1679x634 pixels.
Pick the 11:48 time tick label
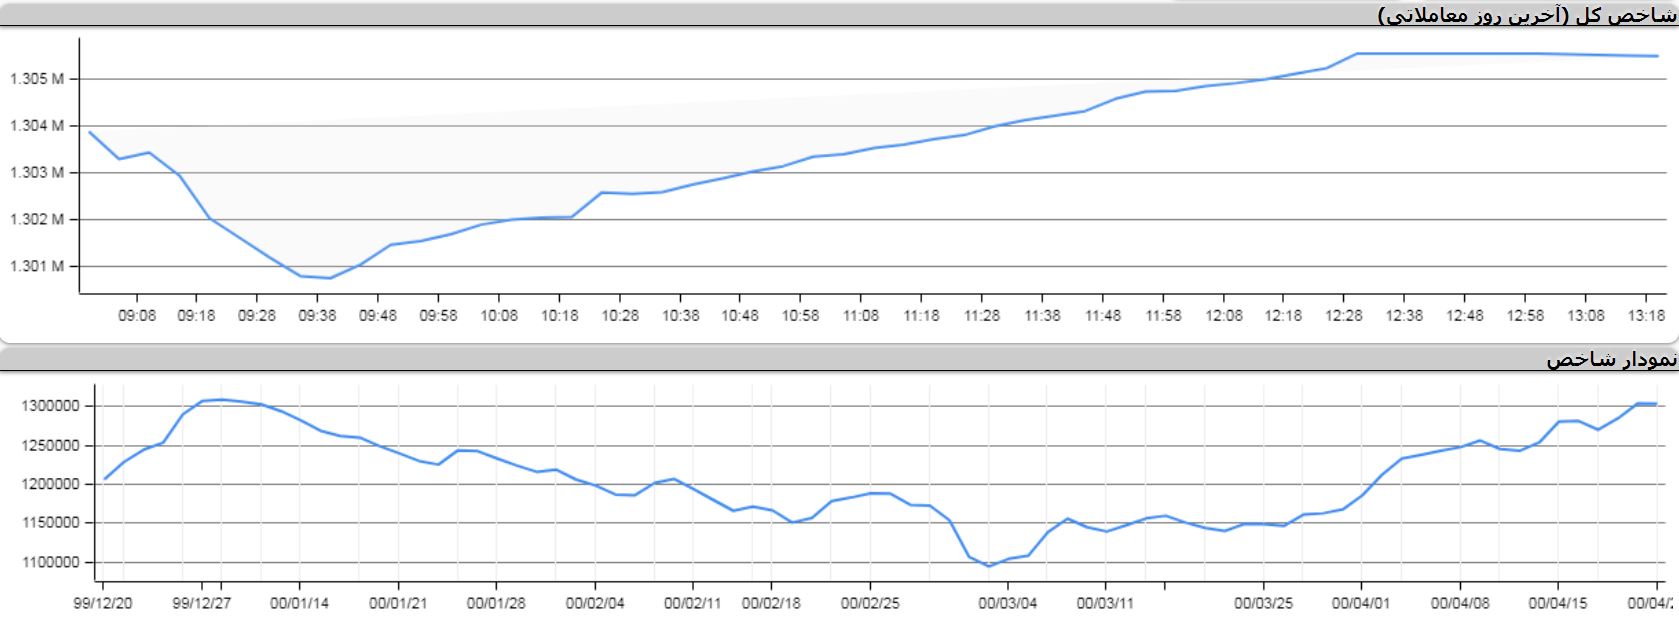(x=1102, y=315)
